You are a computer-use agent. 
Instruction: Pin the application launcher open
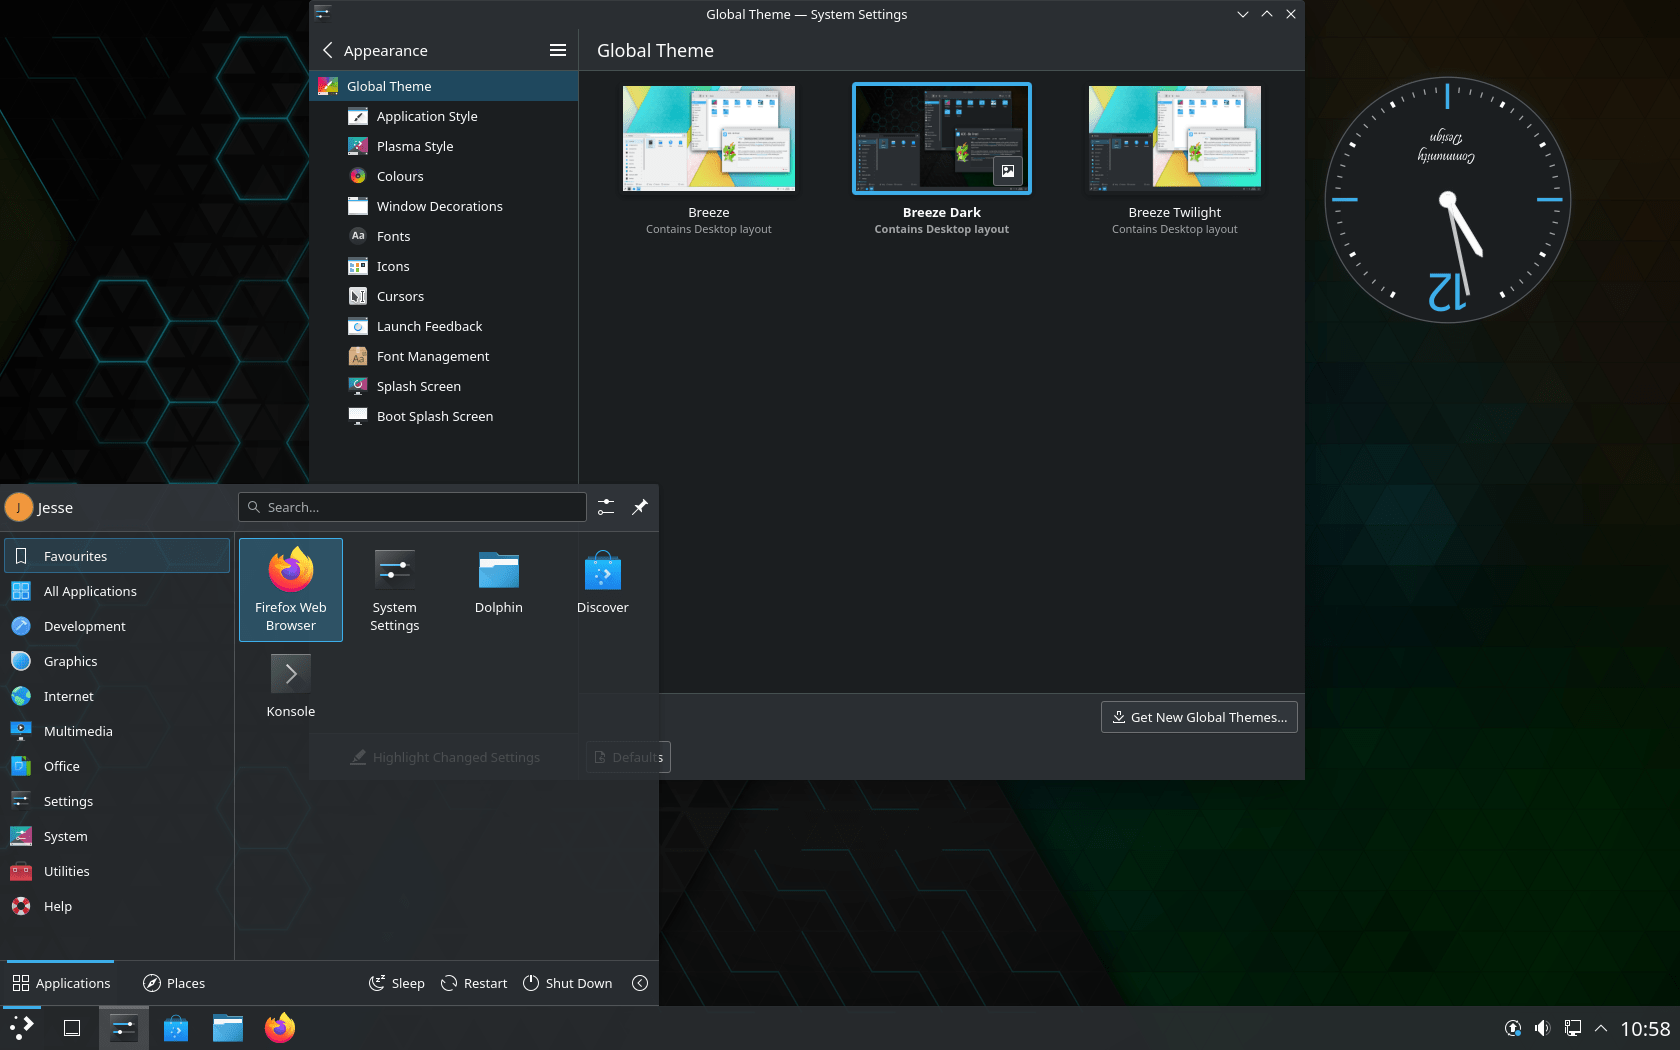pos(640,507)
